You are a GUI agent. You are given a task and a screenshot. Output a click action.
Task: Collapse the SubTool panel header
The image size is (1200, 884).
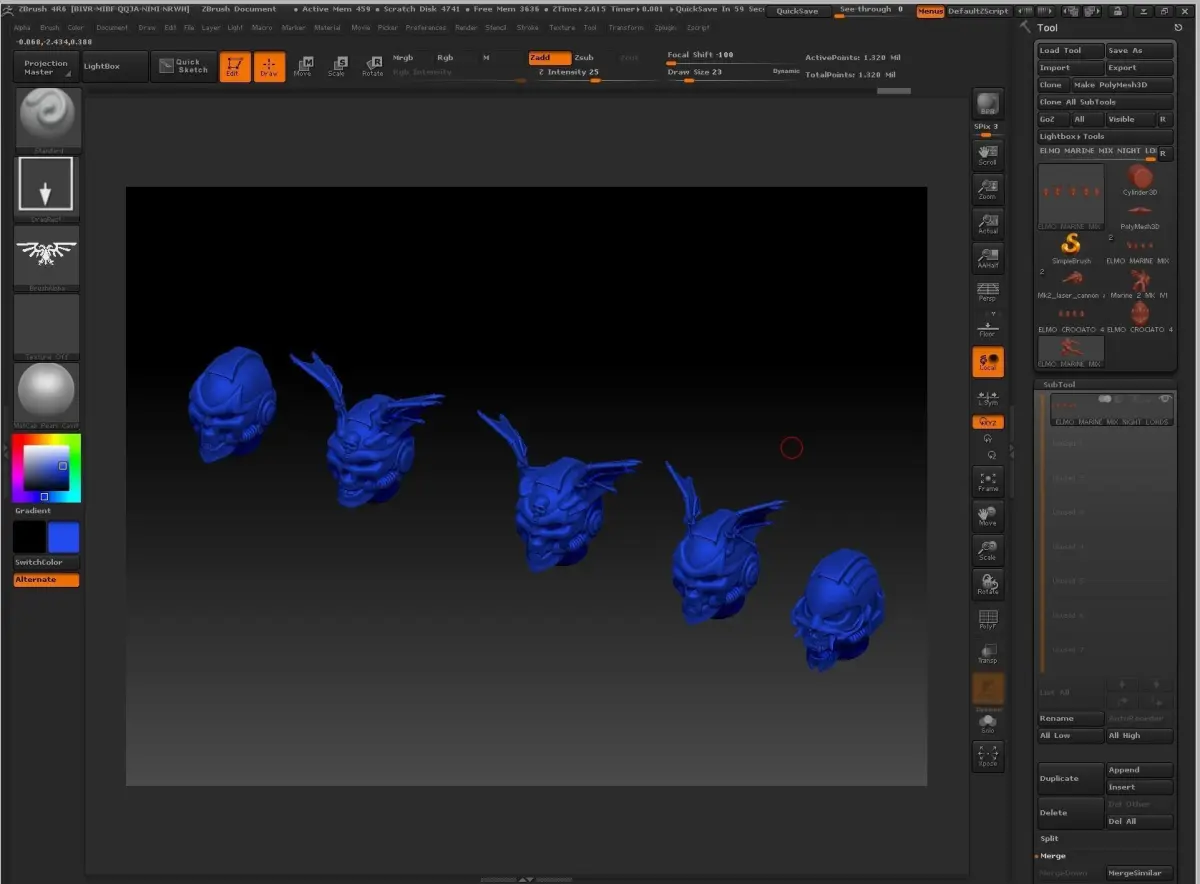(1059, 384)
